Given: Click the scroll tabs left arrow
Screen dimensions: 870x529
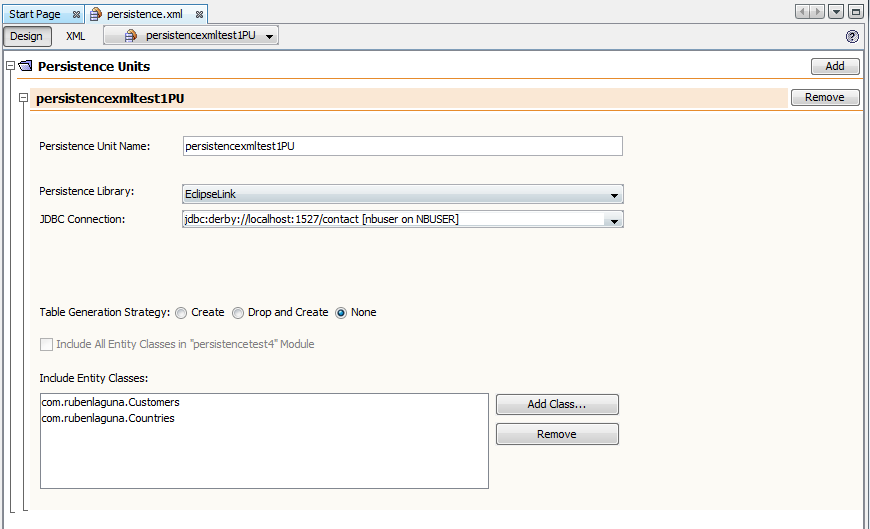Looking at the screenshot, I should 802,12.
